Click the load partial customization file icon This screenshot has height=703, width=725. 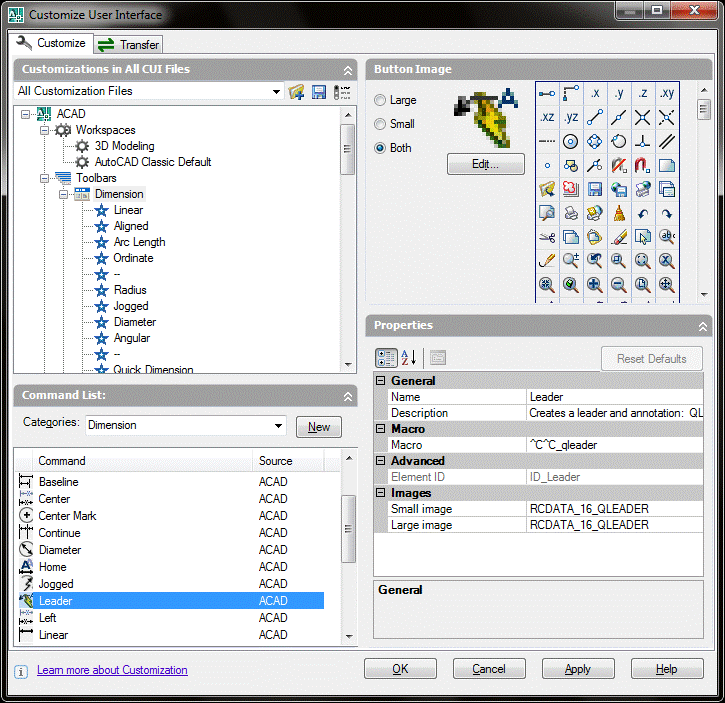[296, 92]
